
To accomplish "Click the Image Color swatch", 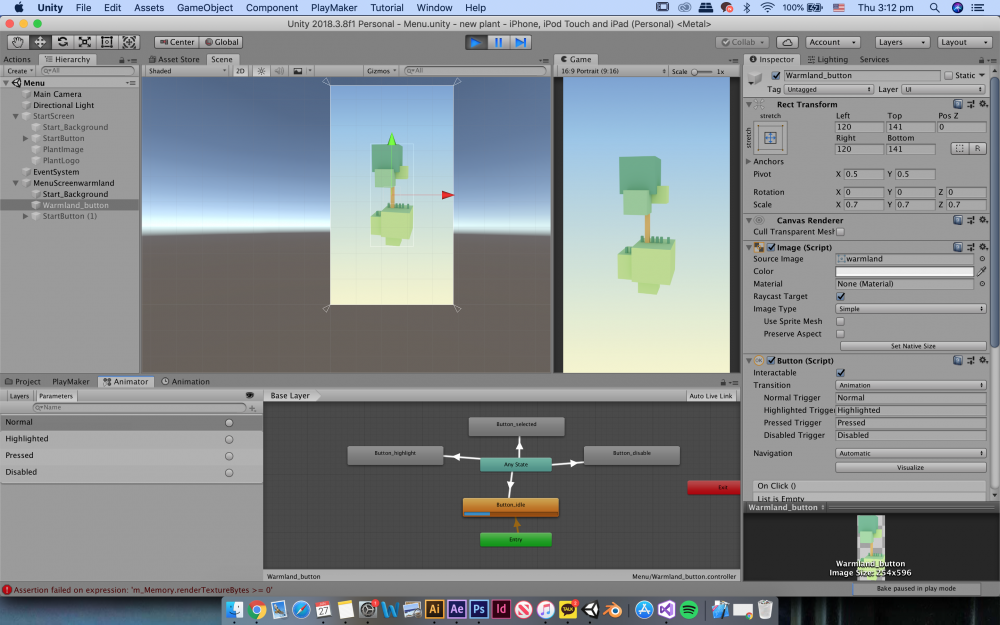I will 904,271.
